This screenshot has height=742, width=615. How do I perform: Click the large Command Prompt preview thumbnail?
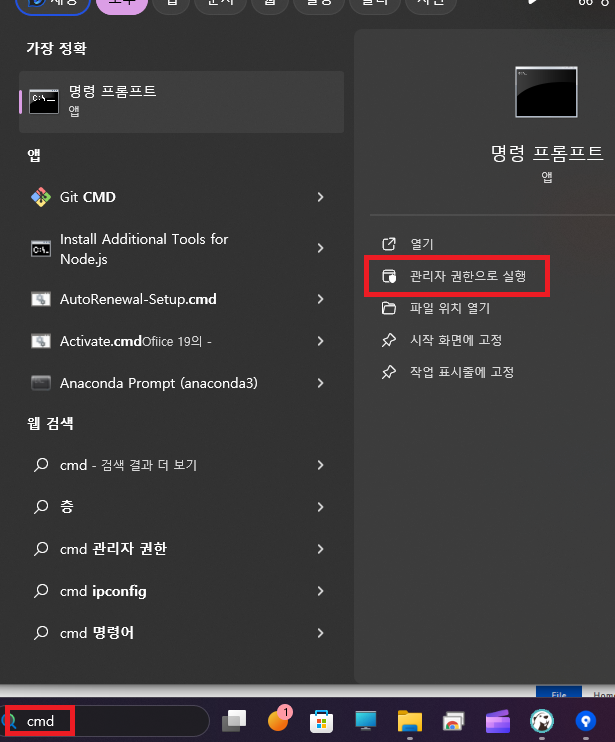point(546,92)
